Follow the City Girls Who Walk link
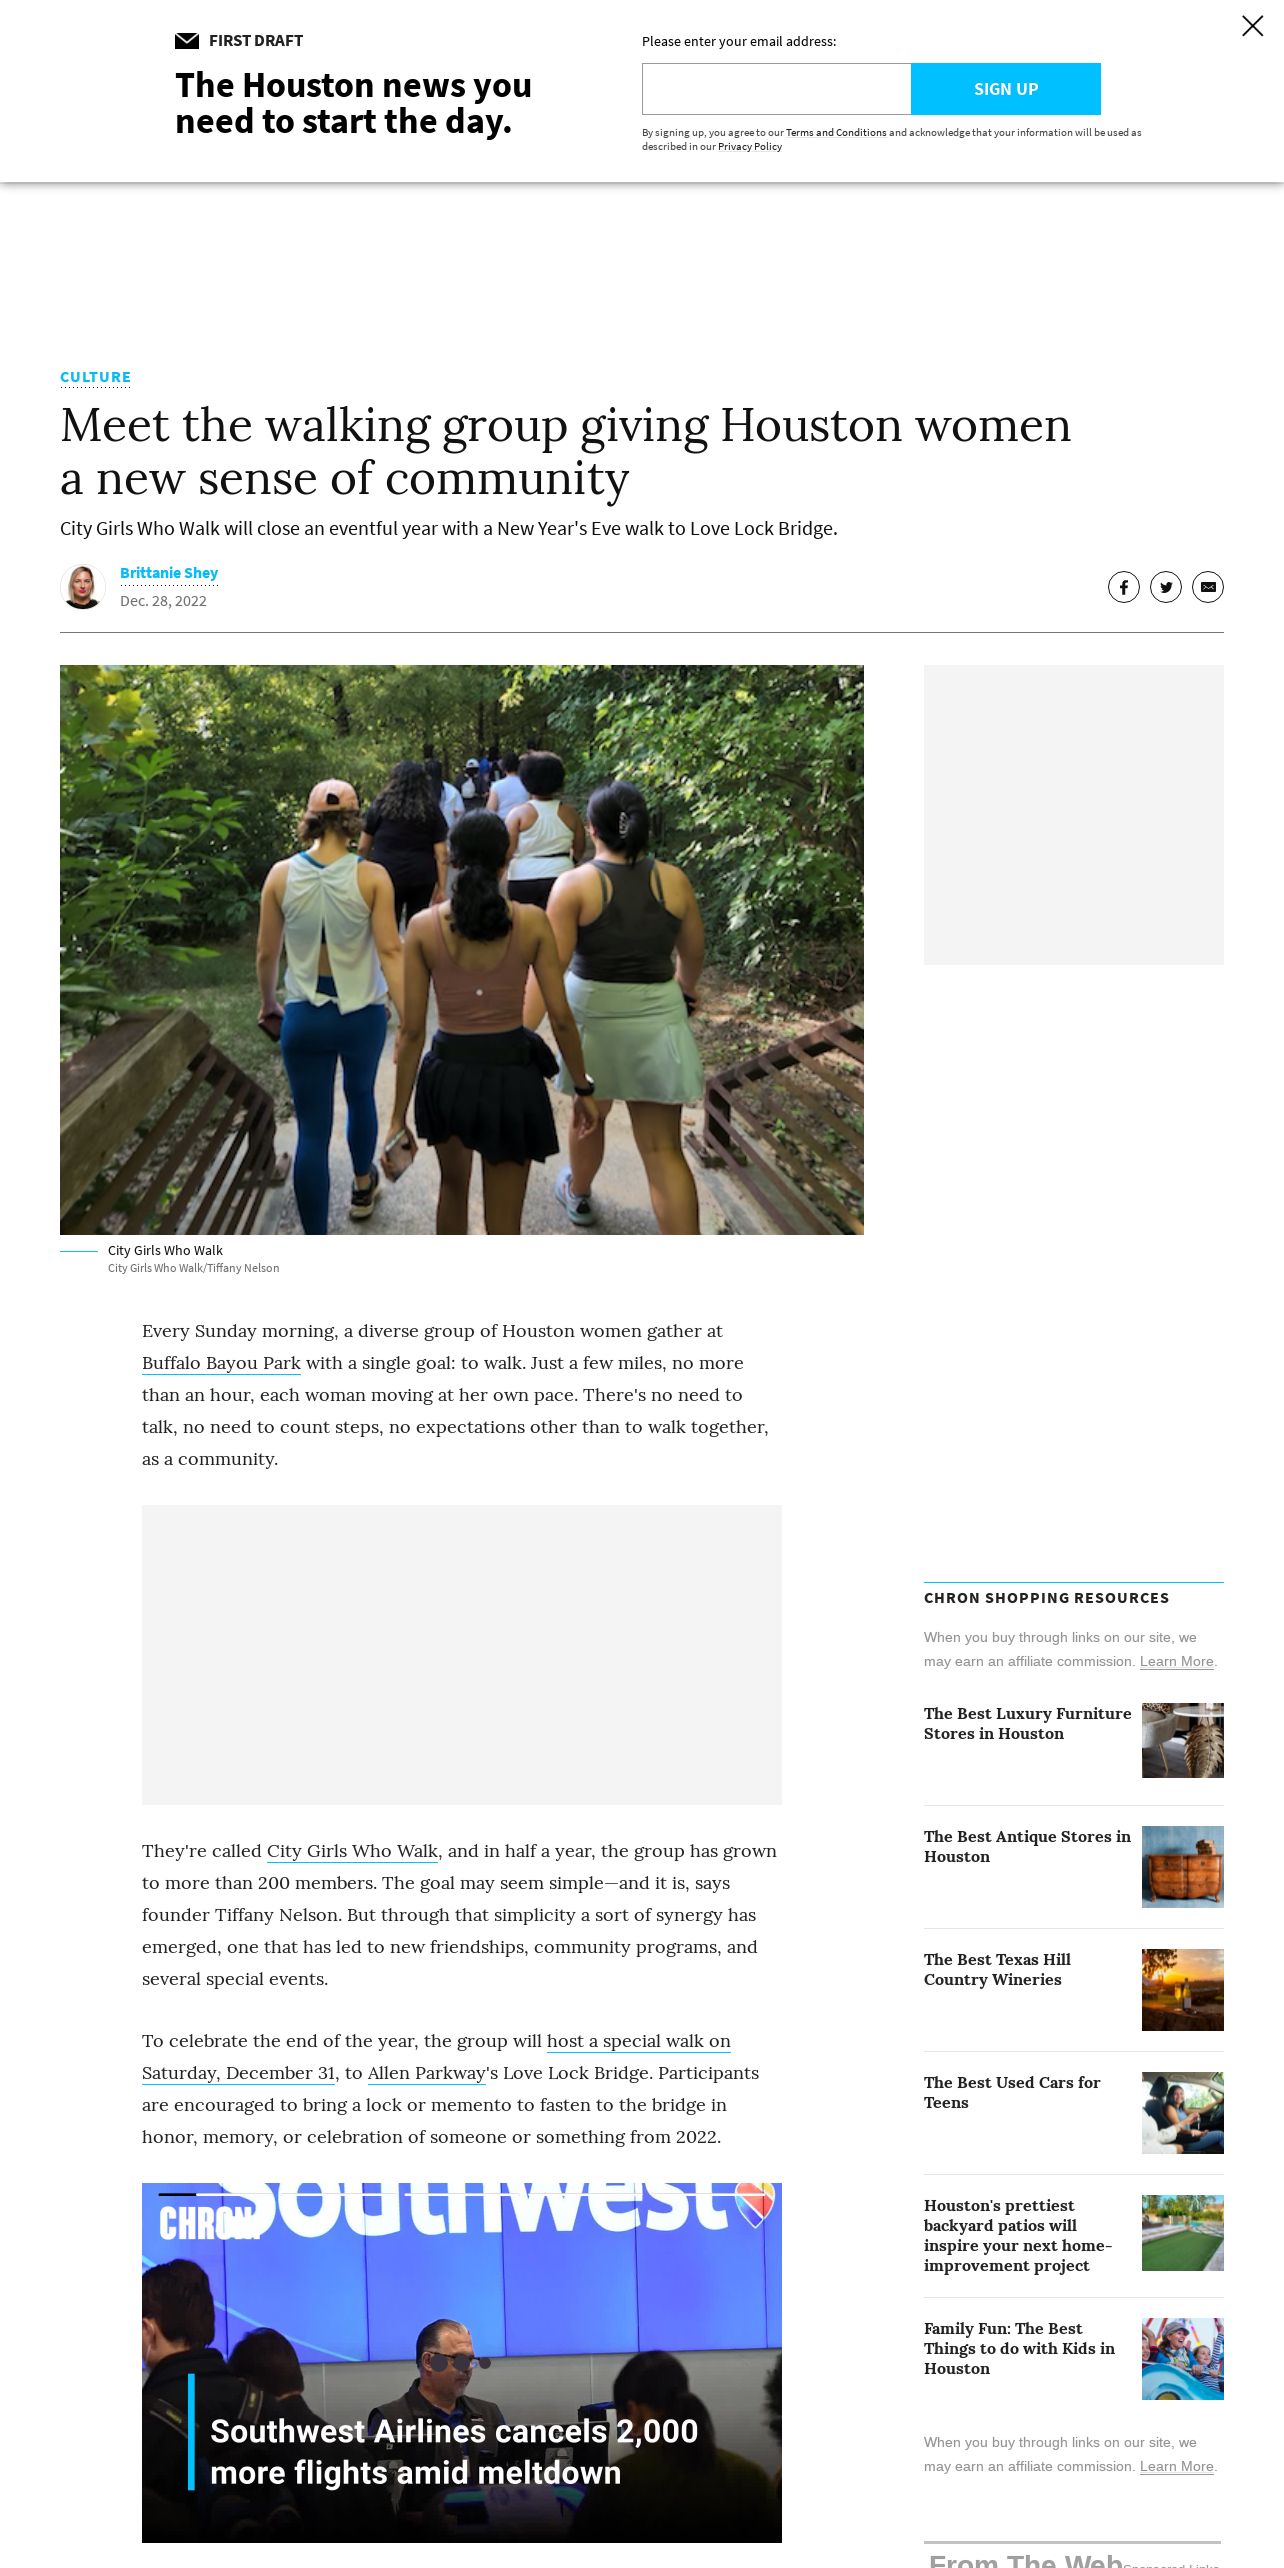The width and height of the screenshot is (1284, 2568). [x=352, y=1851]
